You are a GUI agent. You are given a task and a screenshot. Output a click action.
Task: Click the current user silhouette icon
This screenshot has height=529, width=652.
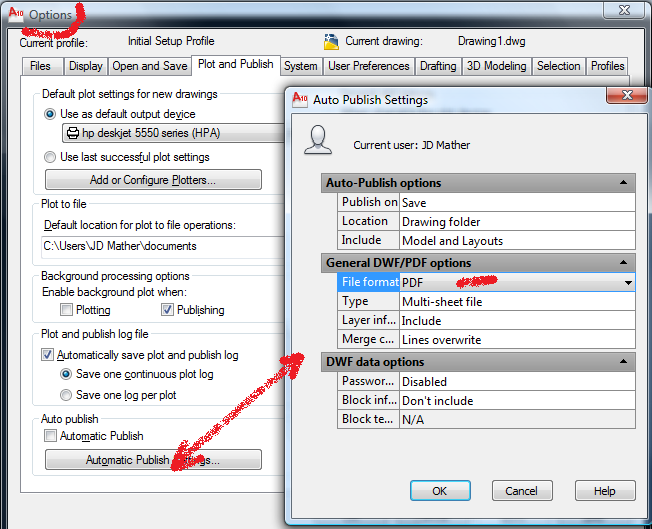tap(318, 140)
